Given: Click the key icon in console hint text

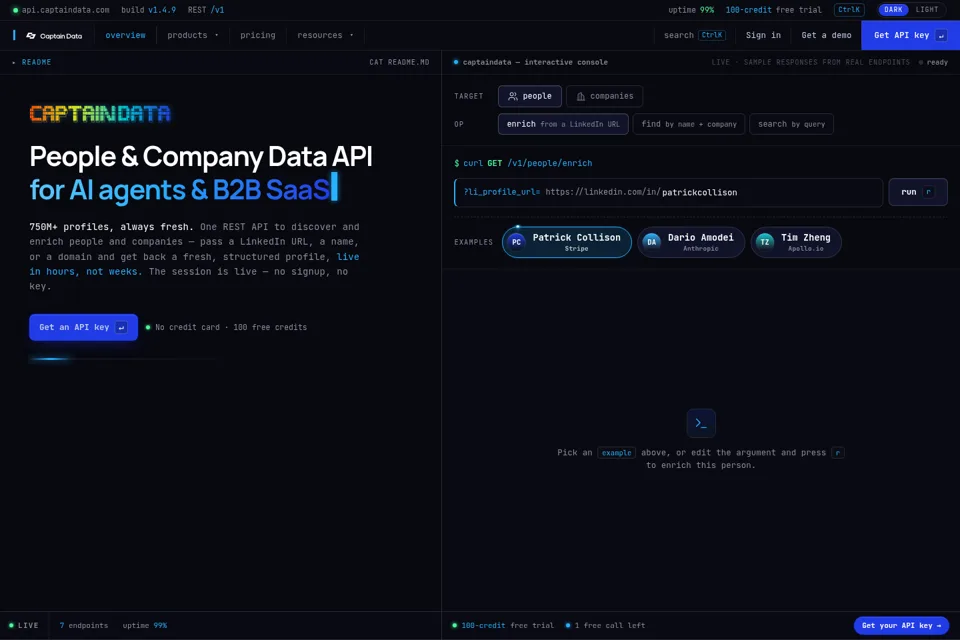Looking at the screenshot, I should click(838, 453).
